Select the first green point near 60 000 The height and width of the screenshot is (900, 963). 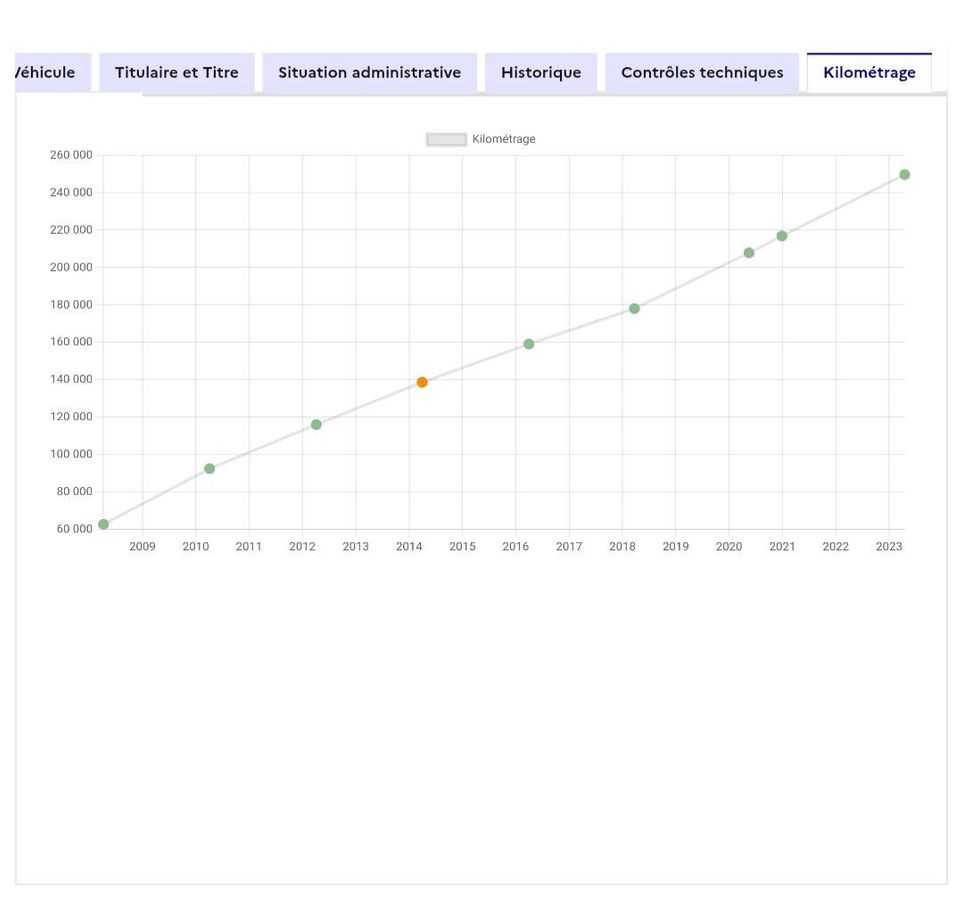tap(103, 524)
